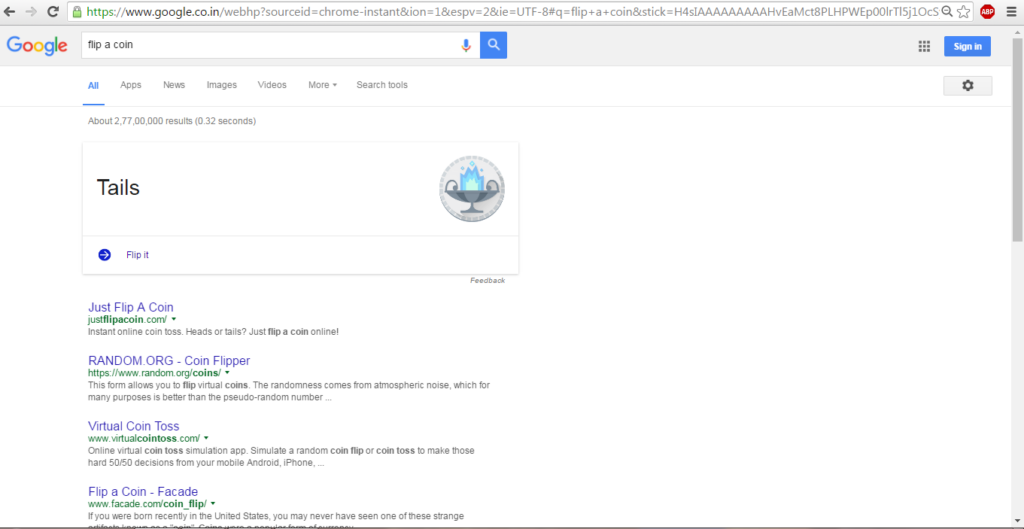Click the 'Tails' result text

coord(118,188)
